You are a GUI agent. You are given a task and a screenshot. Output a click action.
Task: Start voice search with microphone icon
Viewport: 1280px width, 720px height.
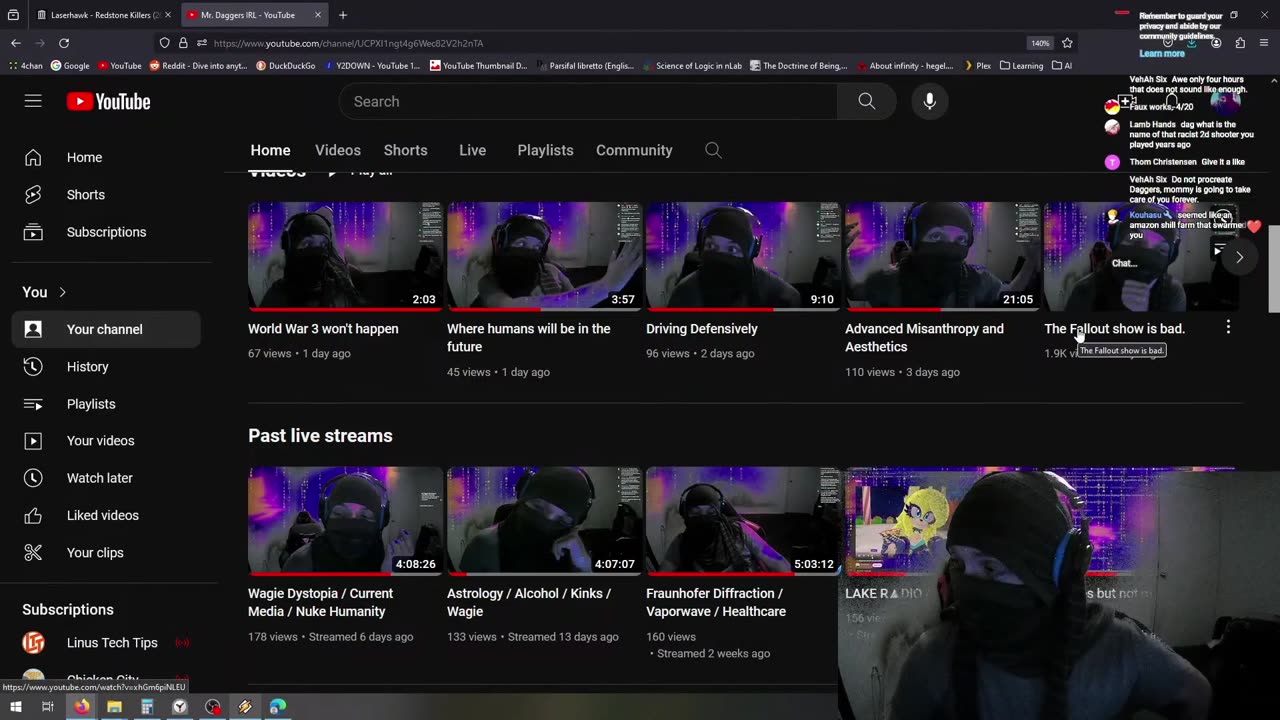[x=930, y=101]
